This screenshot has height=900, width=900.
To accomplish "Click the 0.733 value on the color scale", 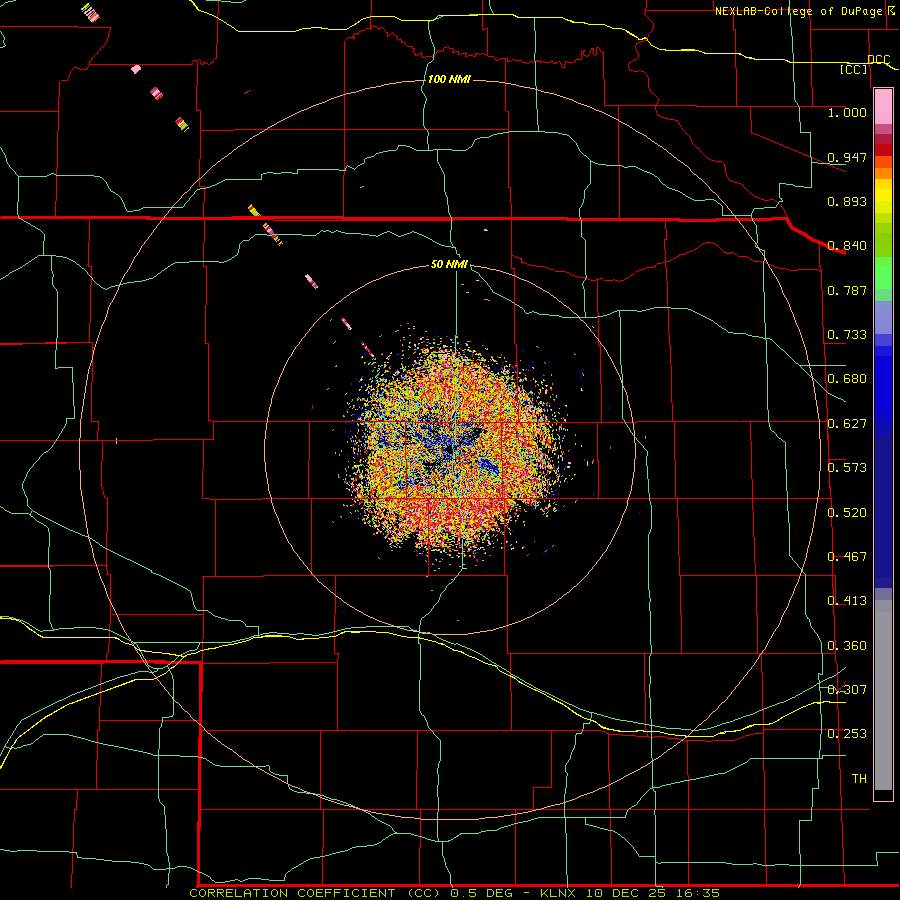I will [x=847, y=335].
